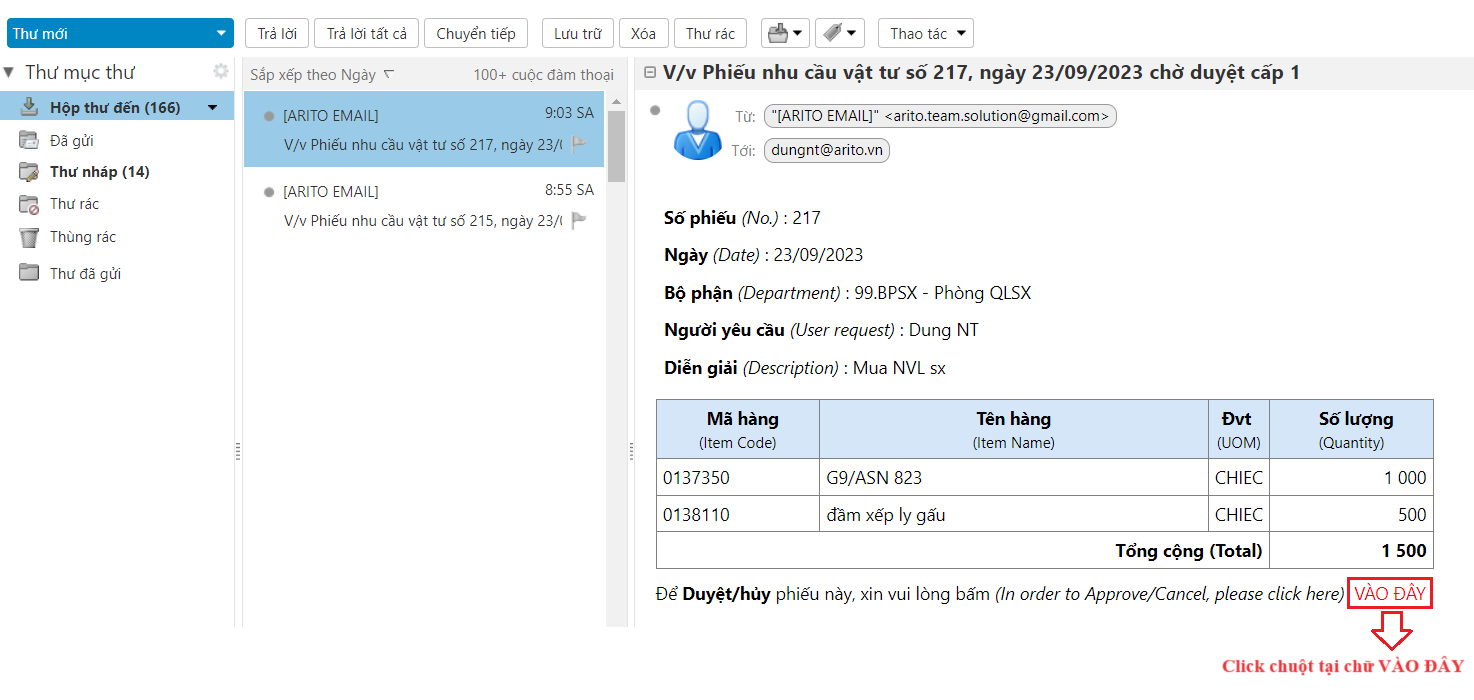Click the sender avatar icon
The image size is (1474, 700).
tap(697, 130)
